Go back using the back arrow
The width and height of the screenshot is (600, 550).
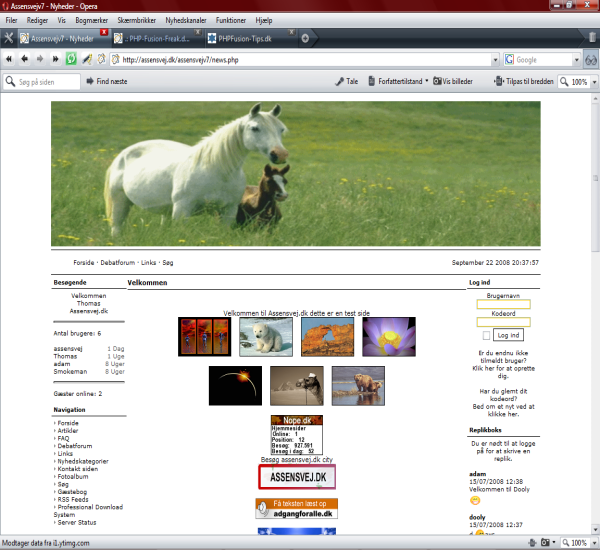coord(24,60)
